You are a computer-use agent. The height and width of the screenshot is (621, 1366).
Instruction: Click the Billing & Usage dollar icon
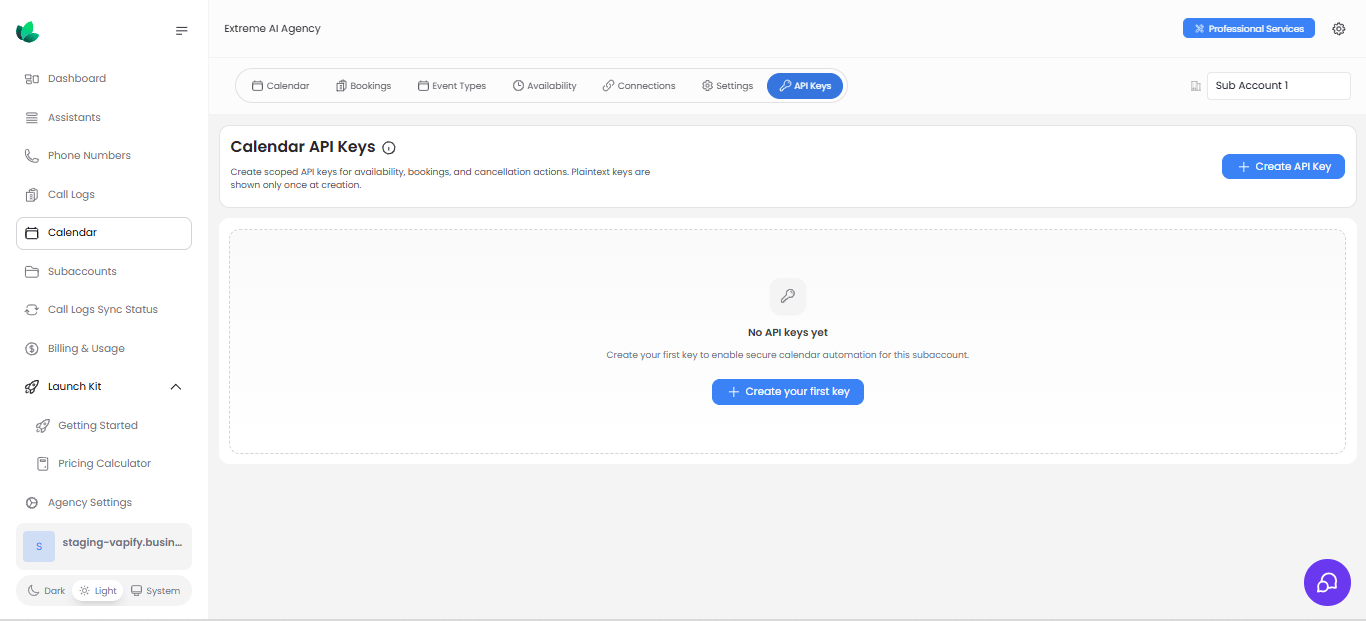pos(32,349)
